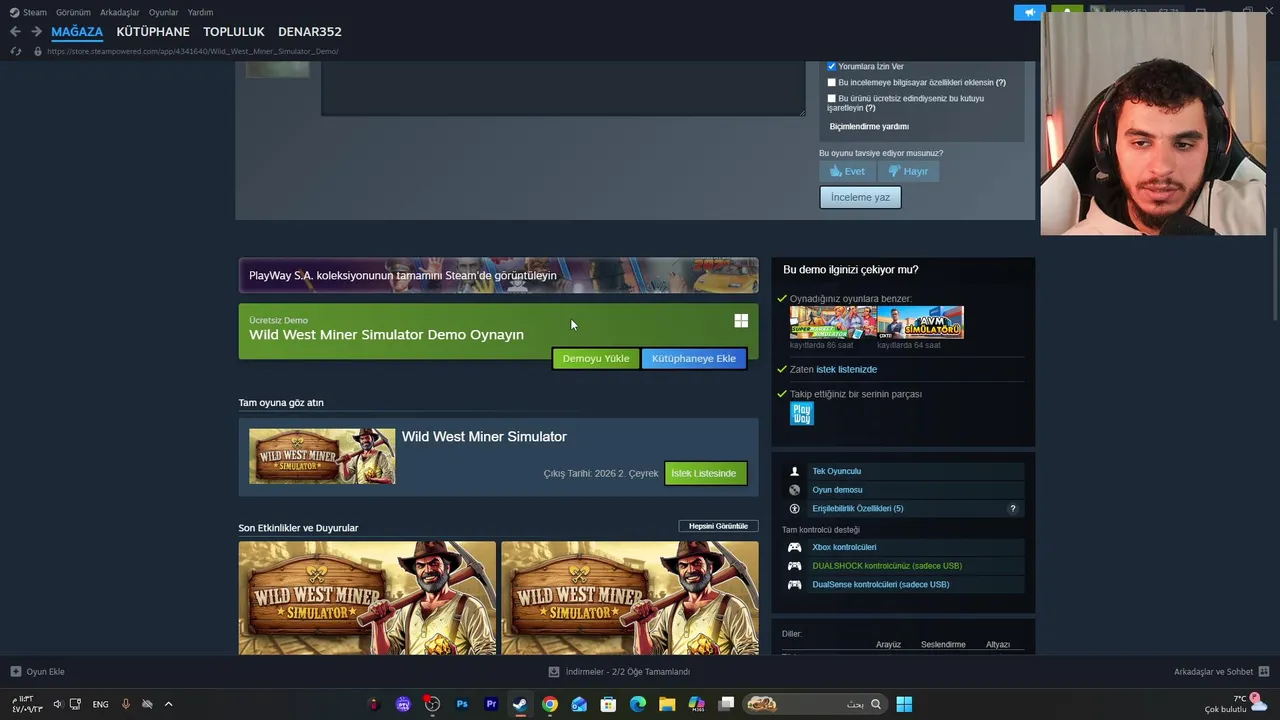Switch to the TOPLULUK tab
This screenshot has width=1280, height=720.
(234, 32)
